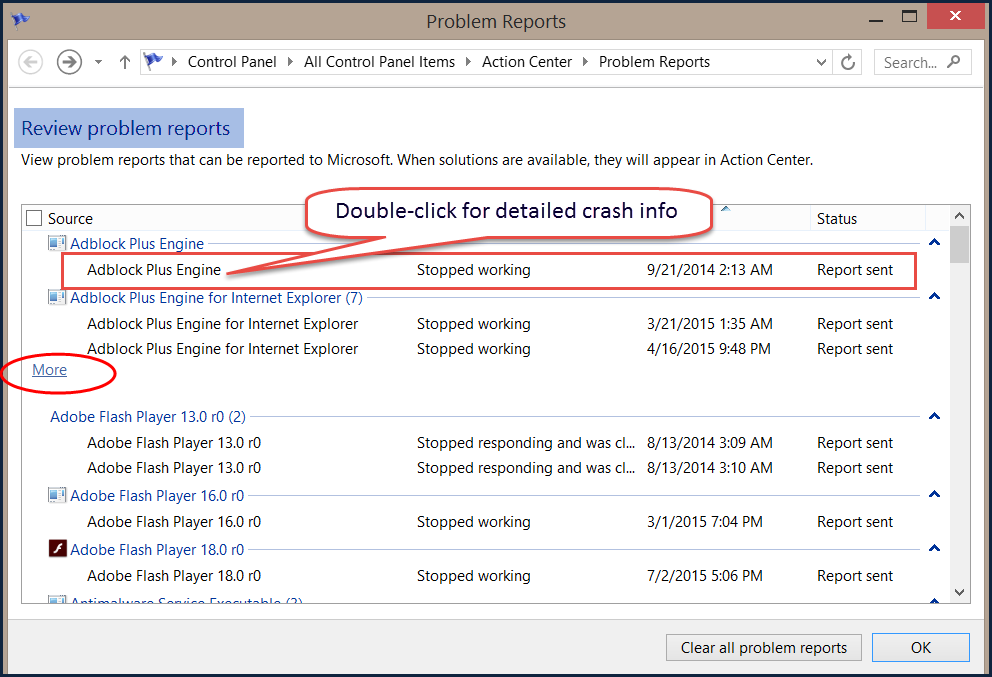Select Flash Player 16.0 report from 3/1/2015
This screenshot has width=992, height=677.
490,522
